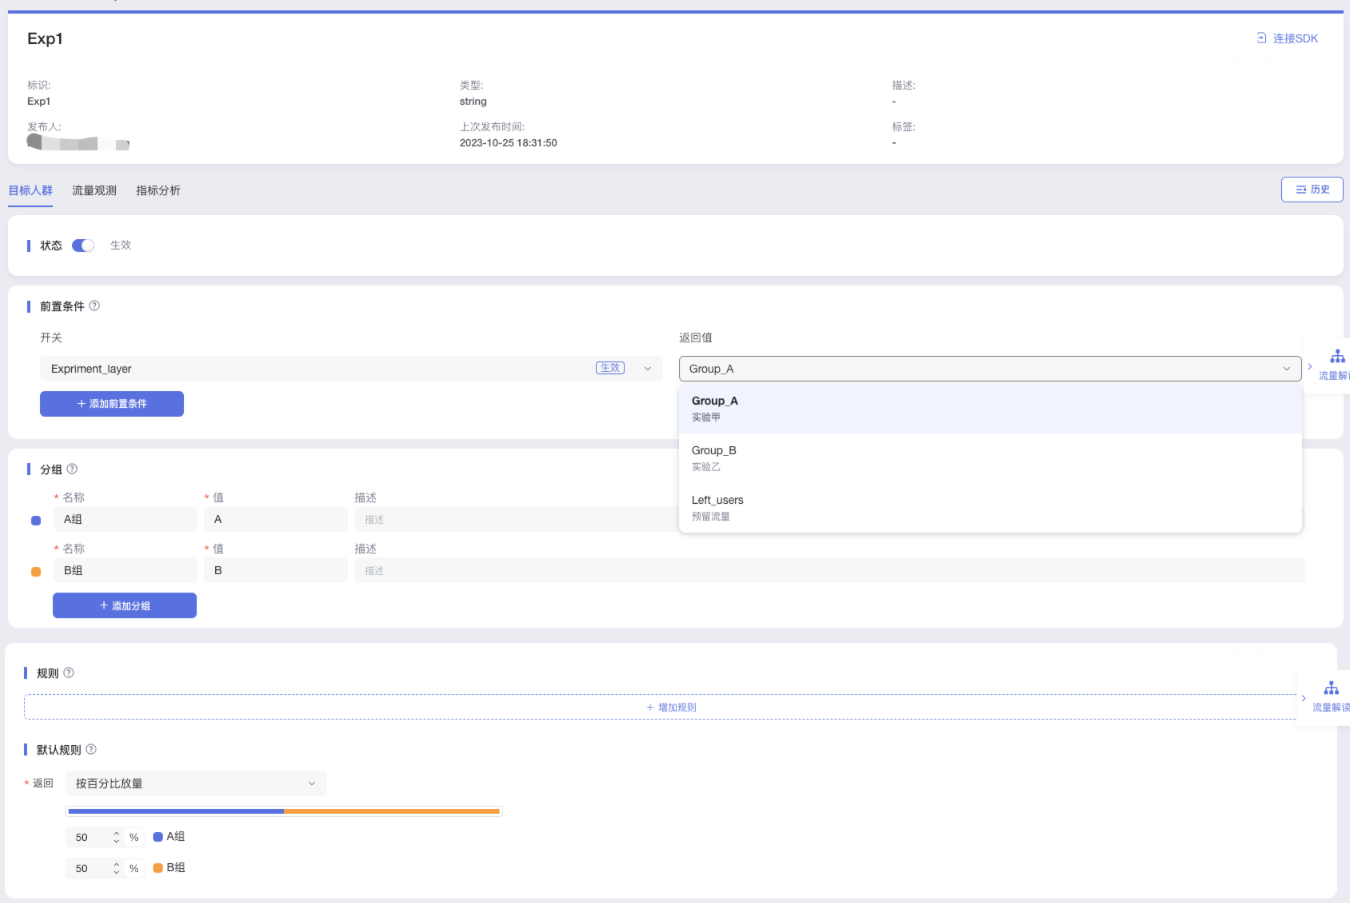Open the 按百分比放量 return dropdown
This screenshot has height=903, width=1350.
click(196, 783)
